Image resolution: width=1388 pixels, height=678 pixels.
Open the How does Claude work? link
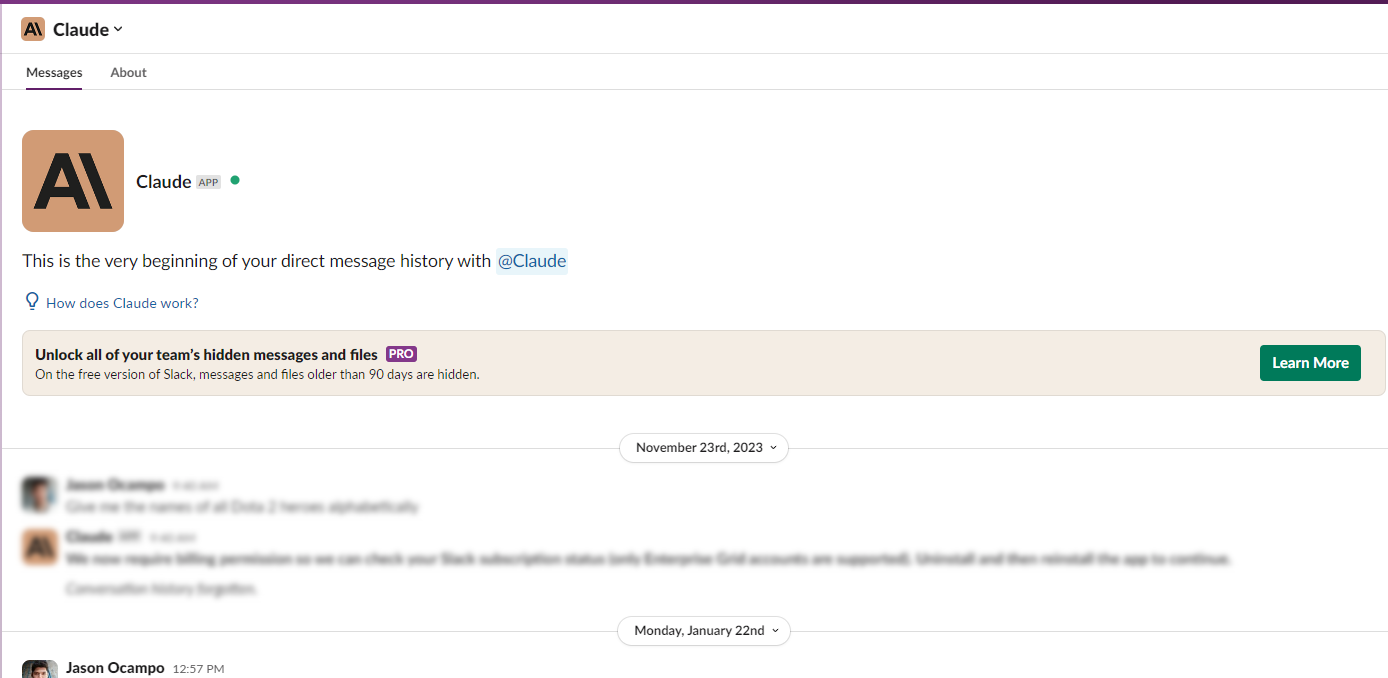click(122, 303)
